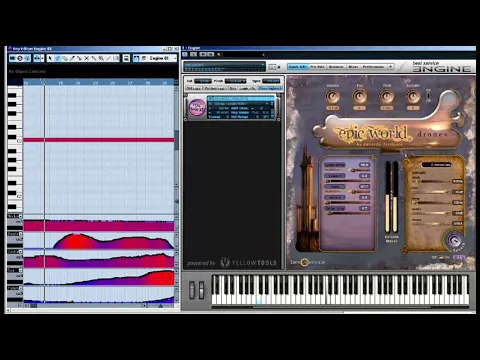Toggle Show Part Borders button
The width and height of the screenshot is (480, 360).
(136, 58)
